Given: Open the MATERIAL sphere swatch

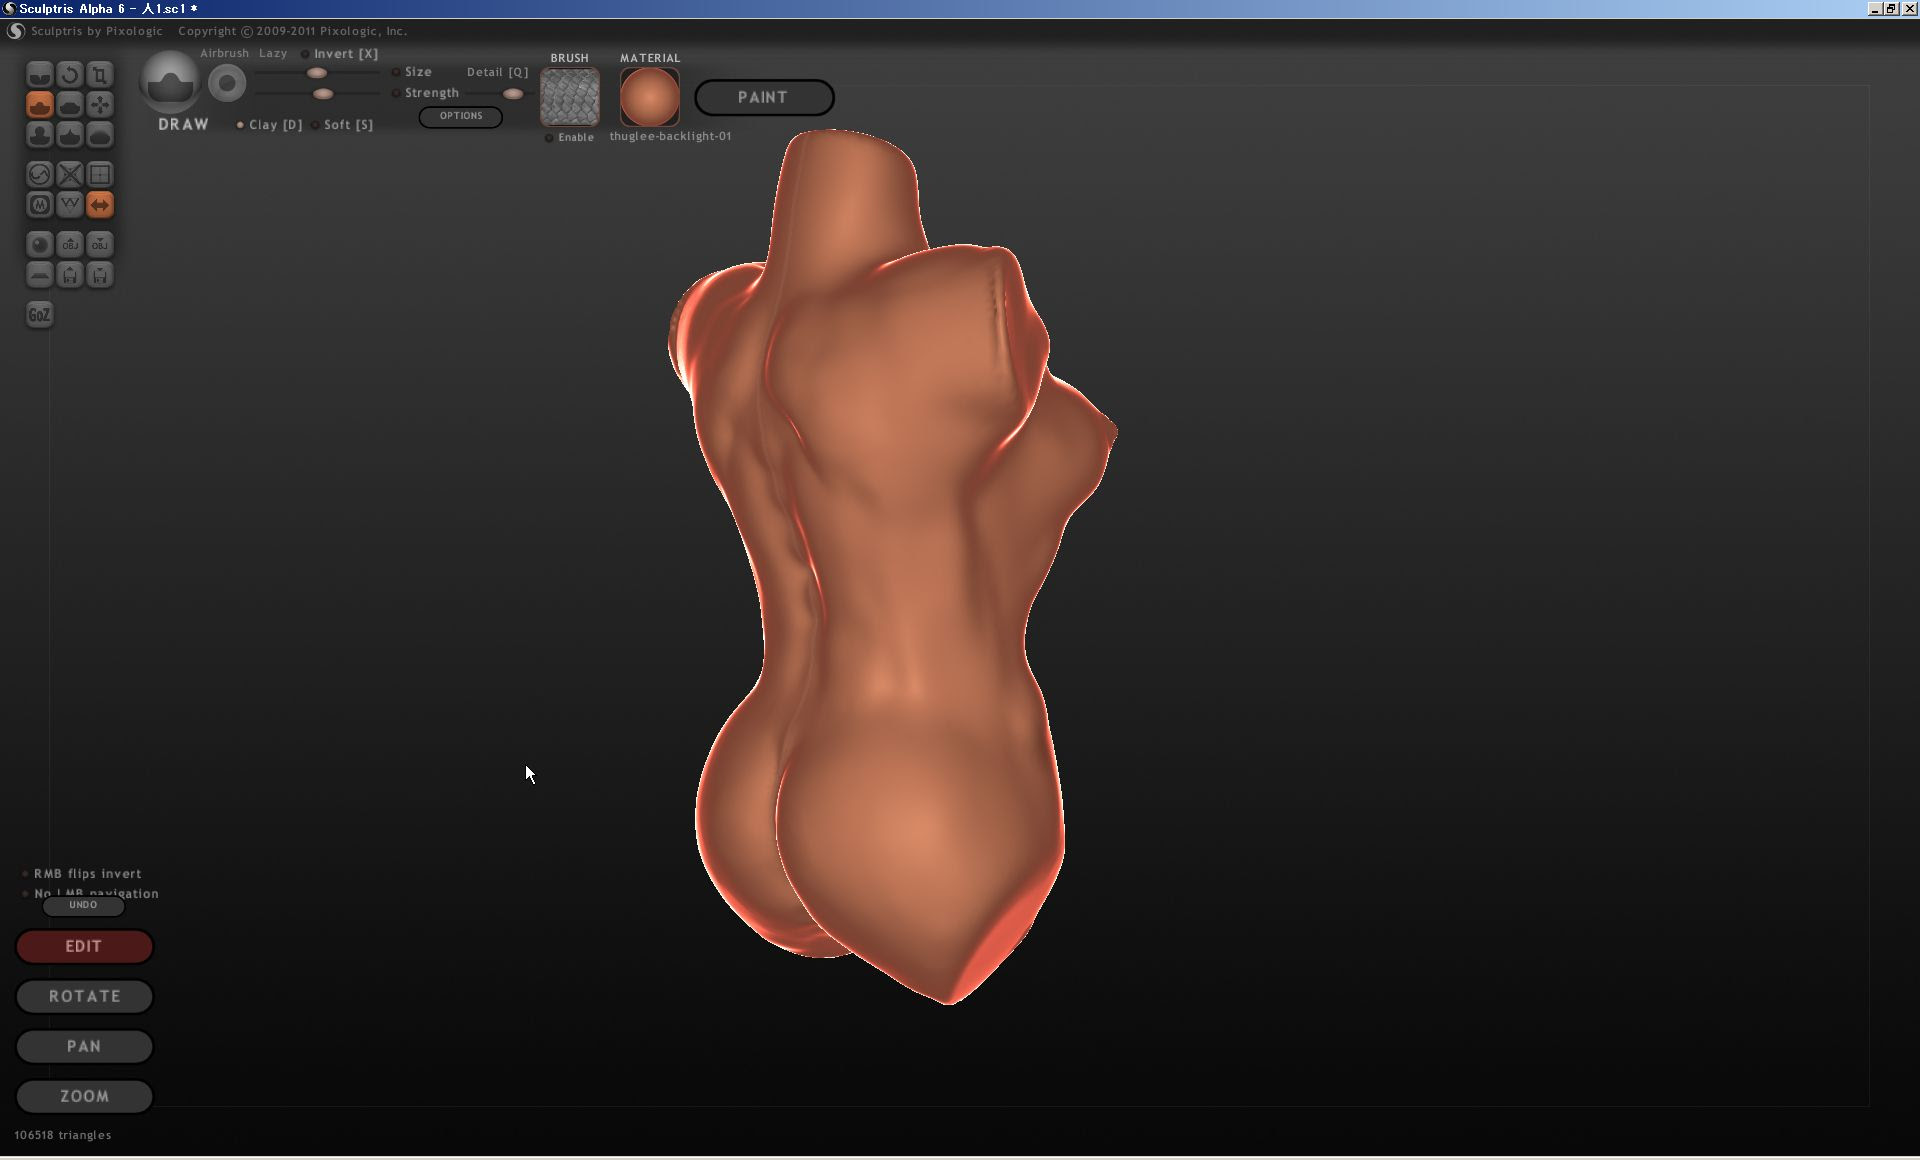Looking at the screenshot, I should pos(650,97).
